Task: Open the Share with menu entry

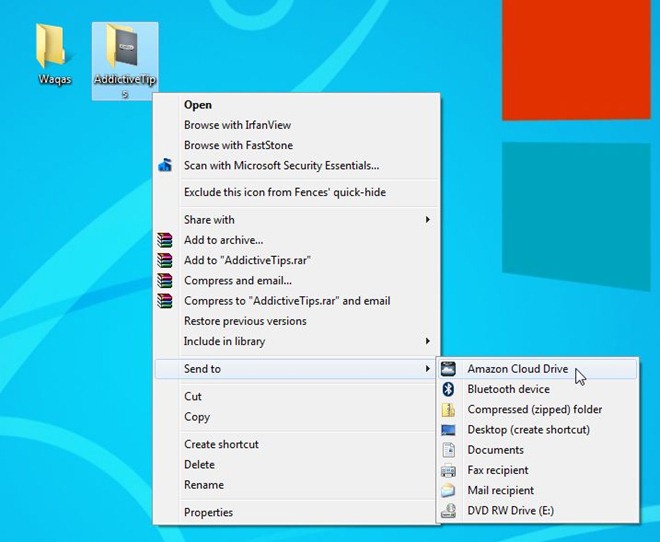Action: pos(296,220)
